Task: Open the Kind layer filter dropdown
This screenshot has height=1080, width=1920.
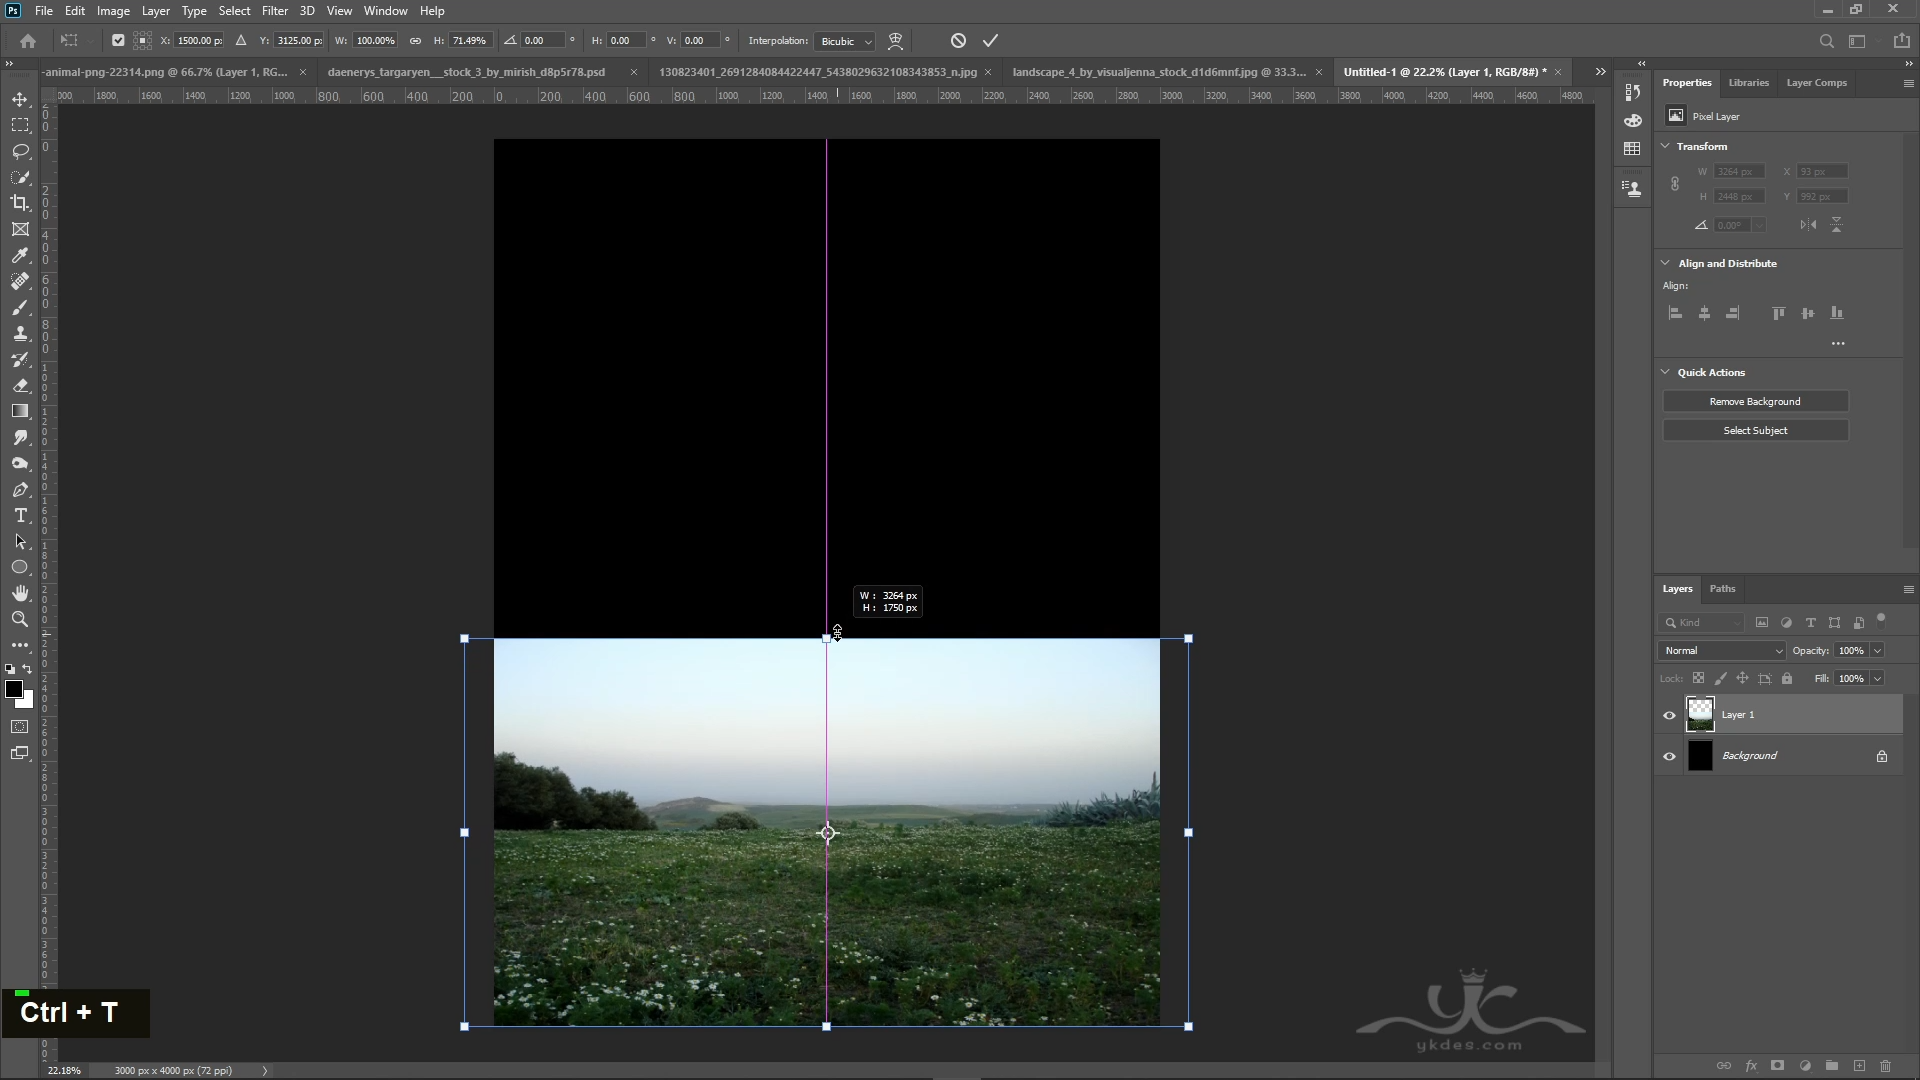Action: point(1701,622)
